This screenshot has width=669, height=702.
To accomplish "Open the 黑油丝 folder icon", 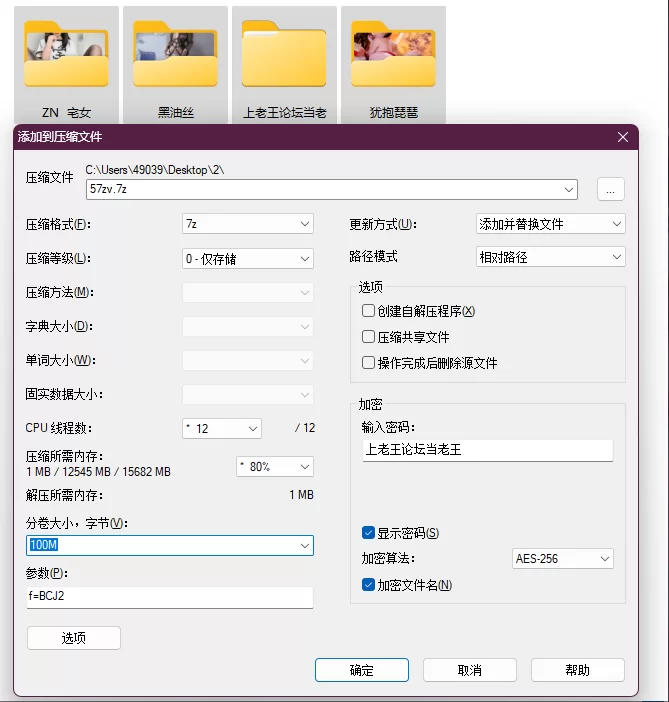I will coord(174,56).
